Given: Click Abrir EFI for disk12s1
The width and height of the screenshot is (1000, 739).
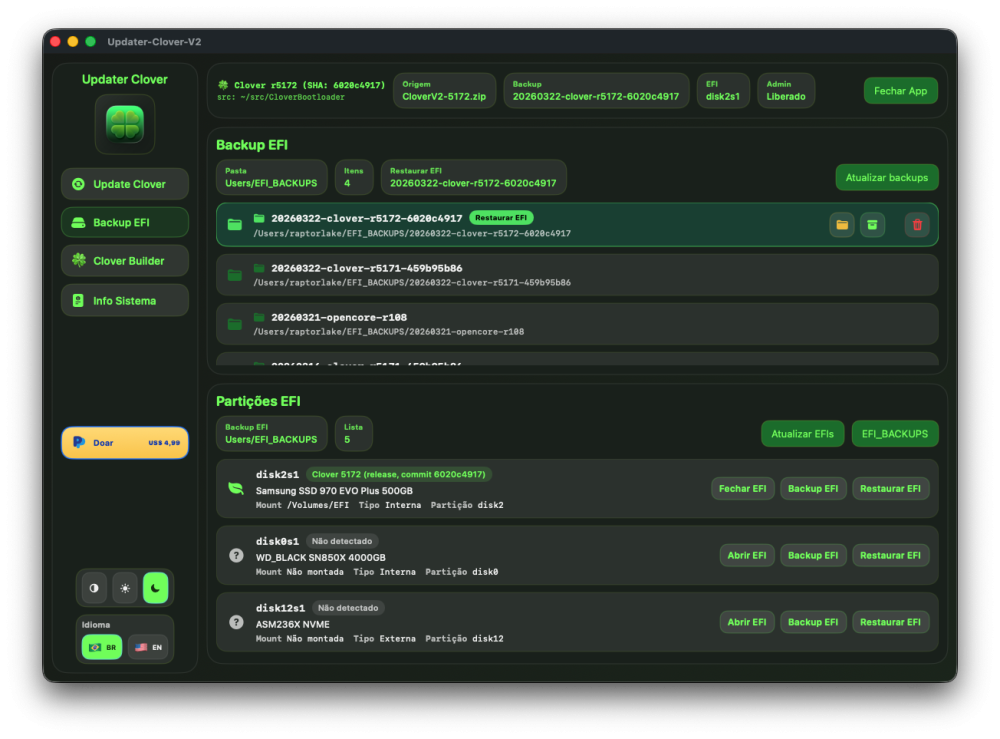Looking at the screenshot, I should coord(747,622).
